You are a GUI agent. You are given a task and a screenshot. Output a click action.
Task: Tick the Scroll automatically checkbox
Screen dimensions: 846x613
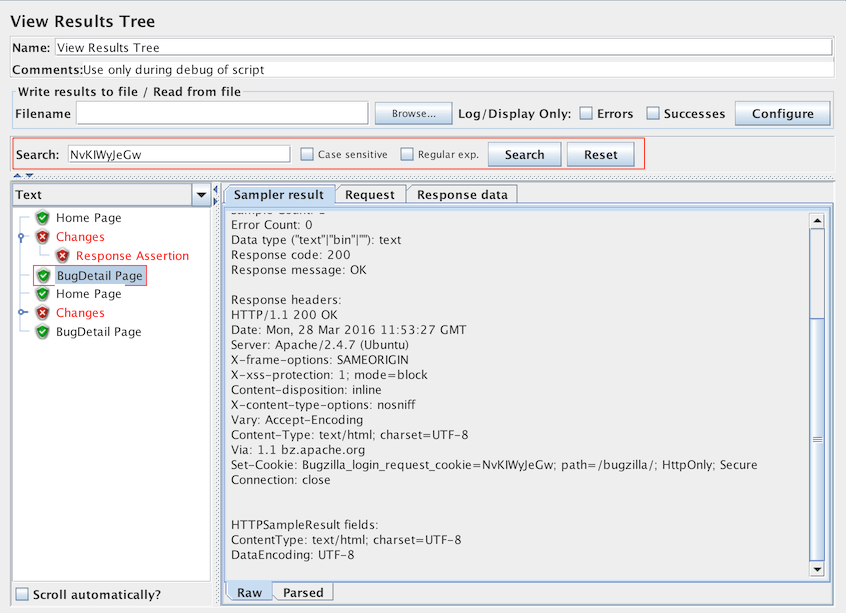(22, 594)
